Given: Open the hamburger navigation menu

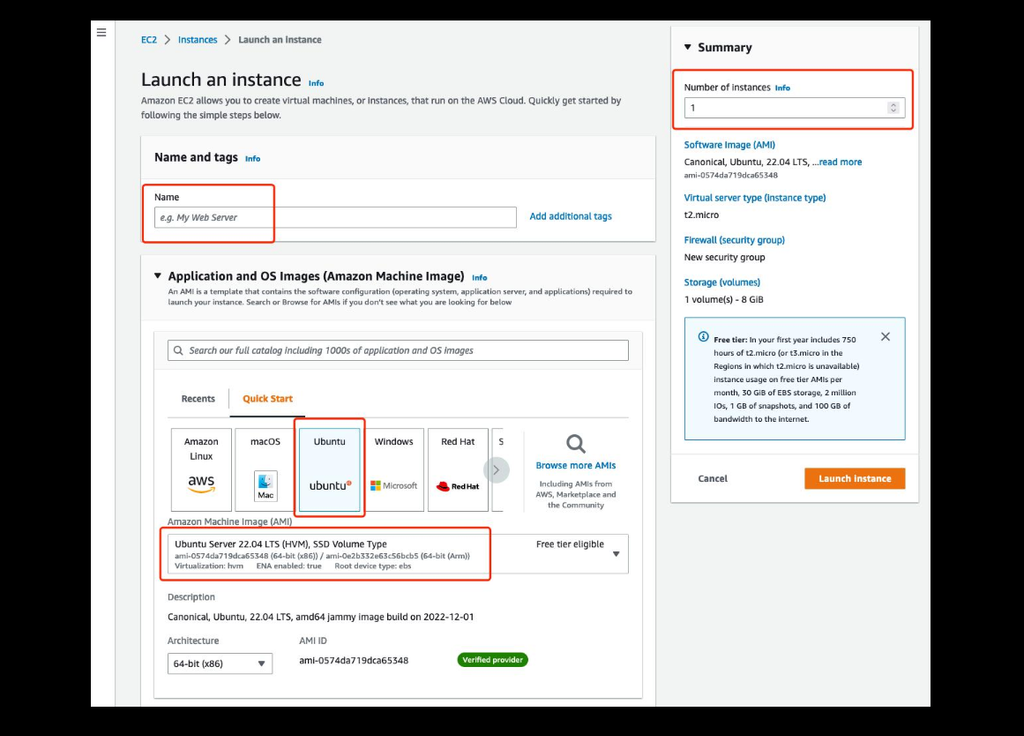Looking at the screenshot, I should coord(101,32).
